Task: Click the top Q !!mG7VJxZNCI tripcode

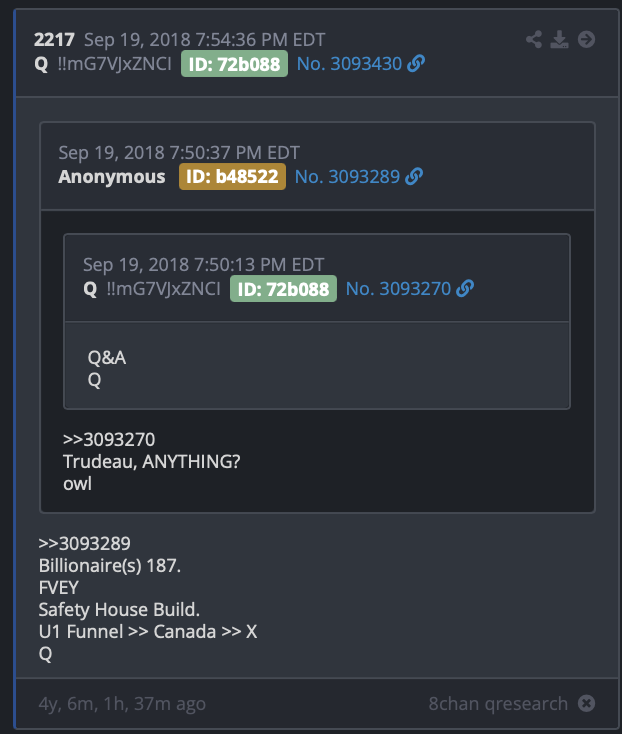Action: click(x=103, y=64)
